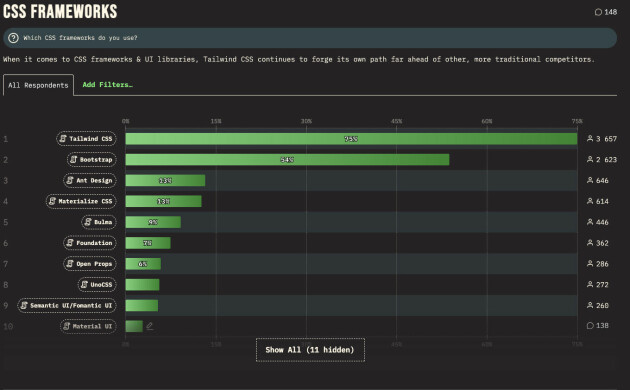Click the respondent count 3 657
This screenshot has width=630, height=390.
click(606, 139)
